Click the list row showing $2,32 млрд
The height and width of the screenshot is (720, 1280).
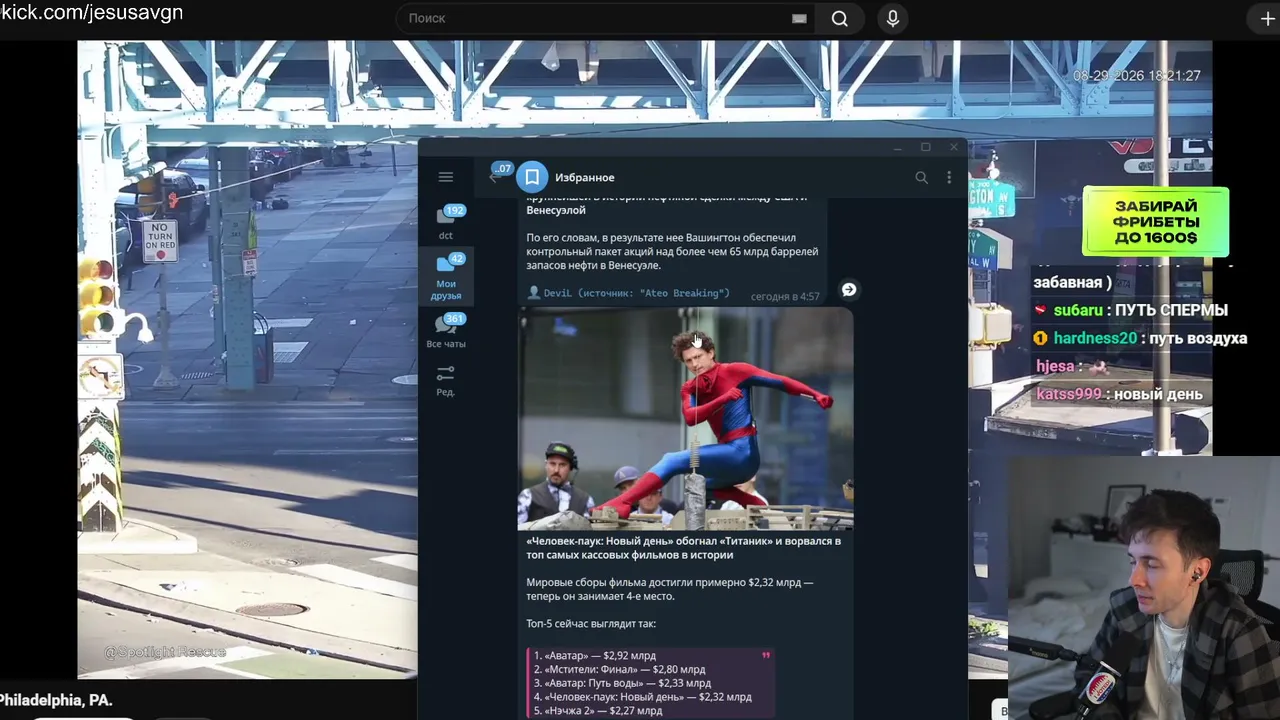point(642,697)
